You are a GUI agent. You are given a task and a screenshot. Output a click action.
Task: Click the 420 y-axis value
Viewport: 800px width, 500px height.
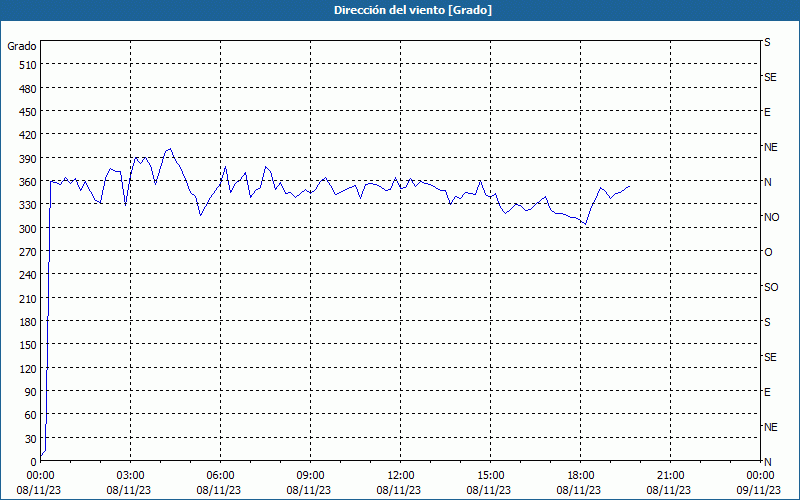click(28, 136)
